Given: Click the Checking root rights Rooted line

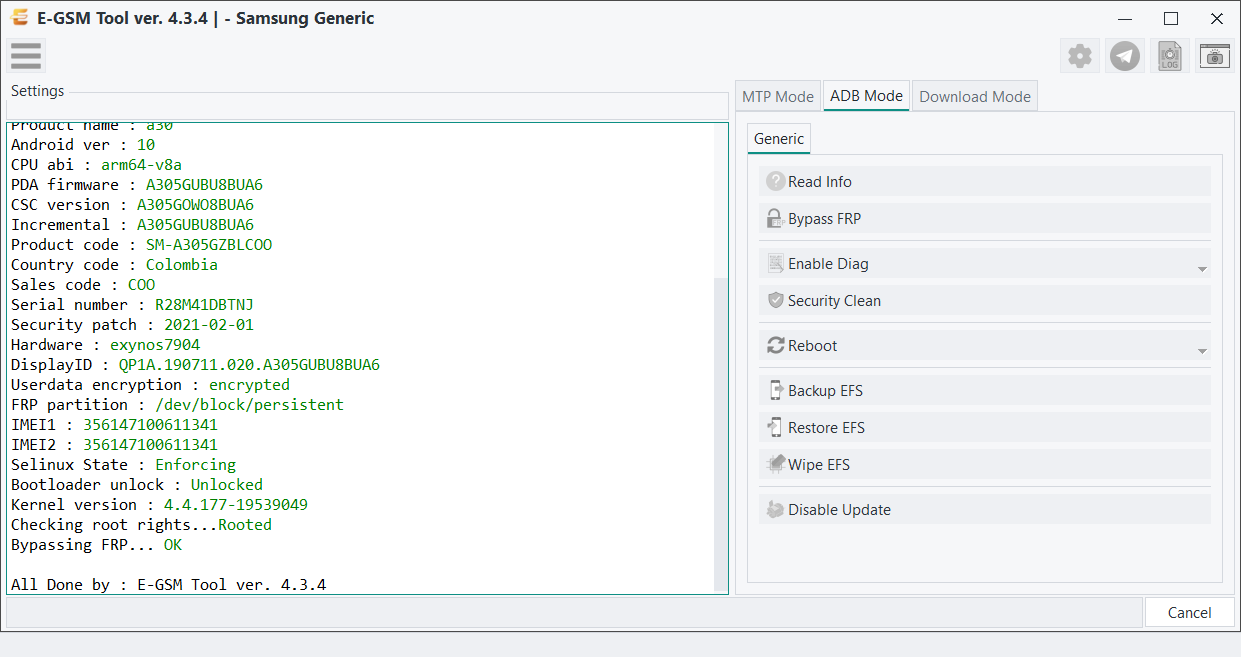Looking at the screenshot, I should [x=141, y=525].
